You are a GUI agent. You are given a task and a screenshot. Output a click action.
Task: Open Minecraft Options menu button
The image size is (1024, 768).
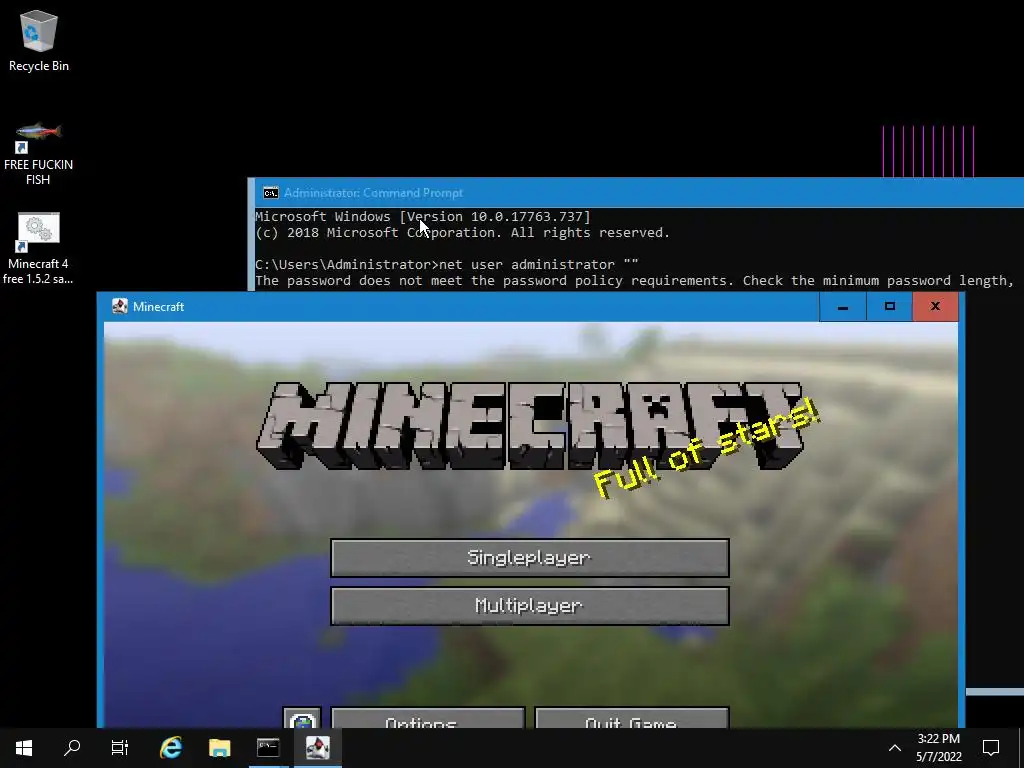(x=428, y=718)
